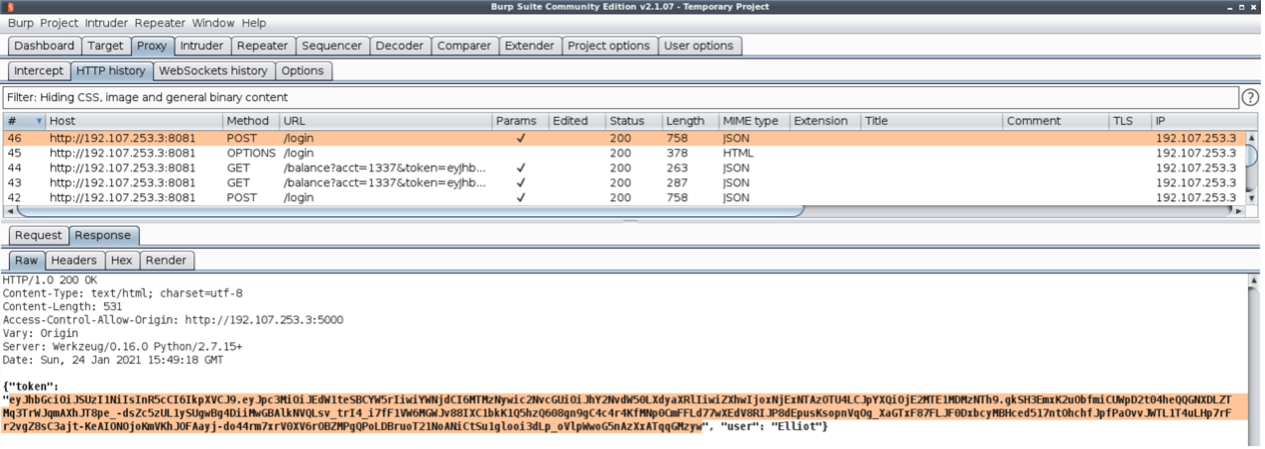1265x449 pixels.
Task: Sort by the Comment column header
Action: point(1056,121)
